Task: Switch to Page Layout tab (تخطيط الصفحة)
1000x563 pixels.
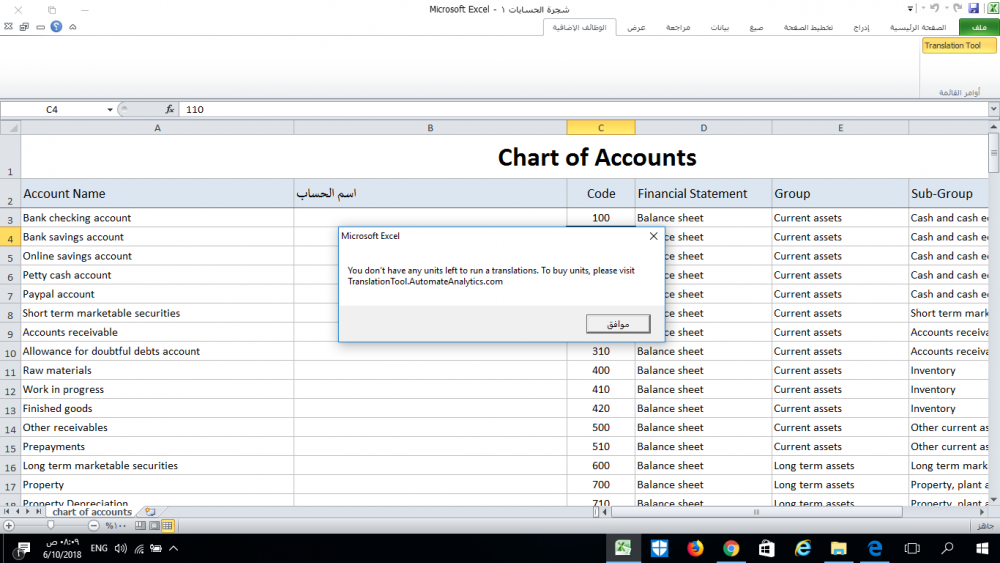Action: [808, 27]
